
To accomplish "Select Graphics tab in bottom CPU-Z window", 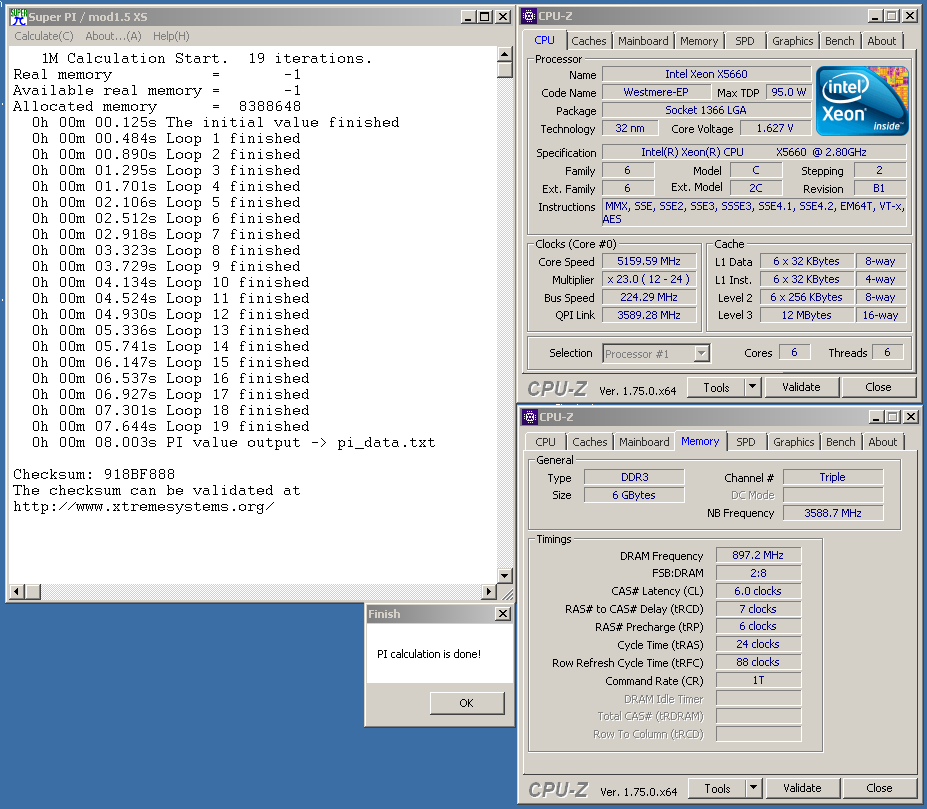I will pos(793,442).
